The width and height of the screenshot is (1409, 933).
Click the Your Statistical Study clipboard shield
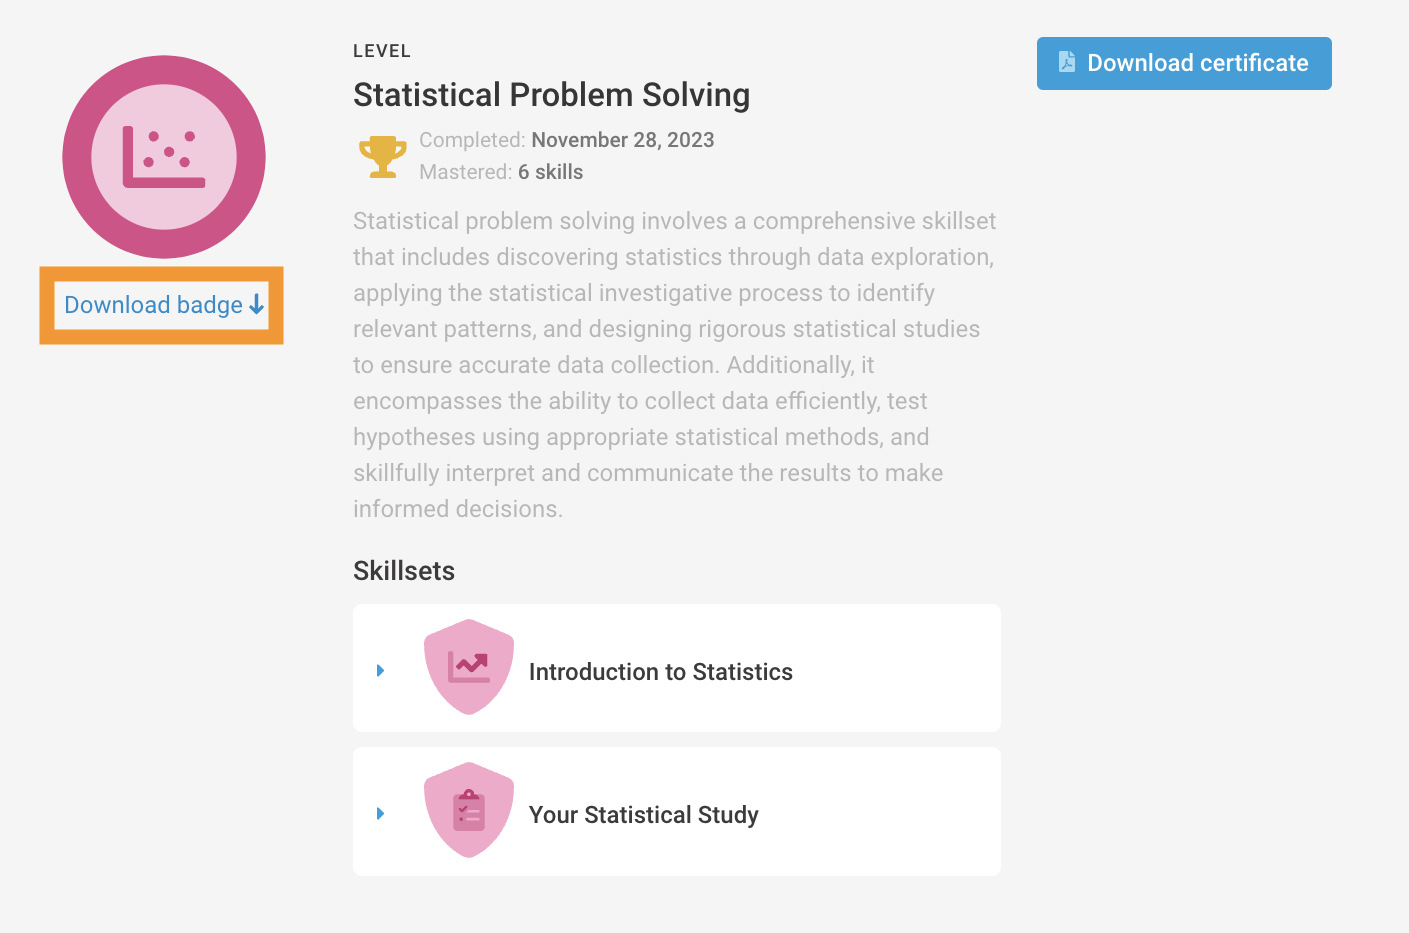[469, 810]
